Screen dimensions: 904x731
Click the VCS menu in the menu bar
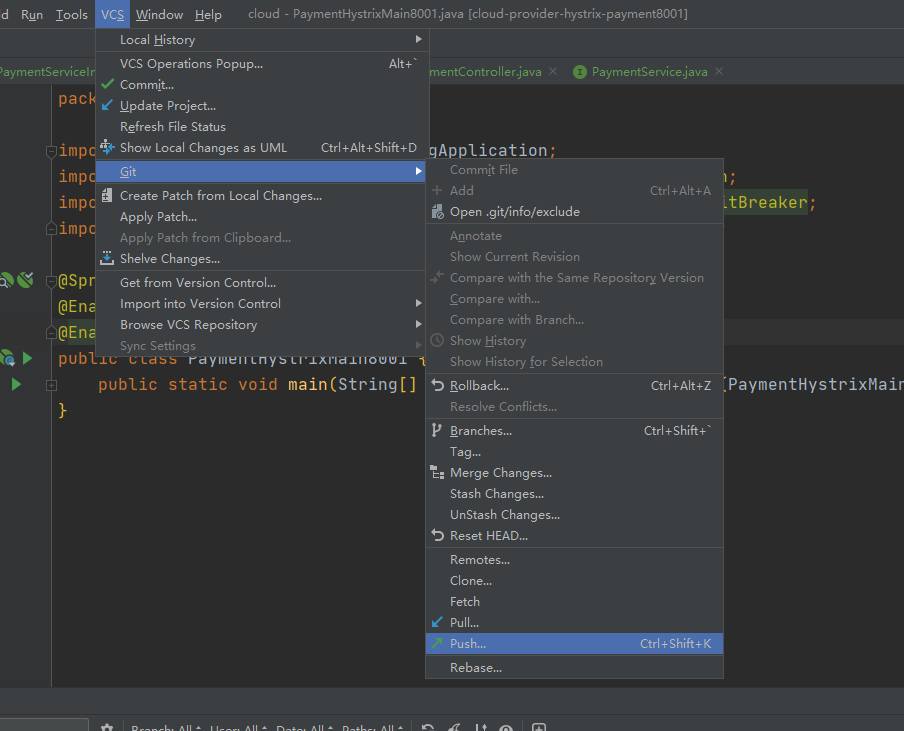pos(112,14)
